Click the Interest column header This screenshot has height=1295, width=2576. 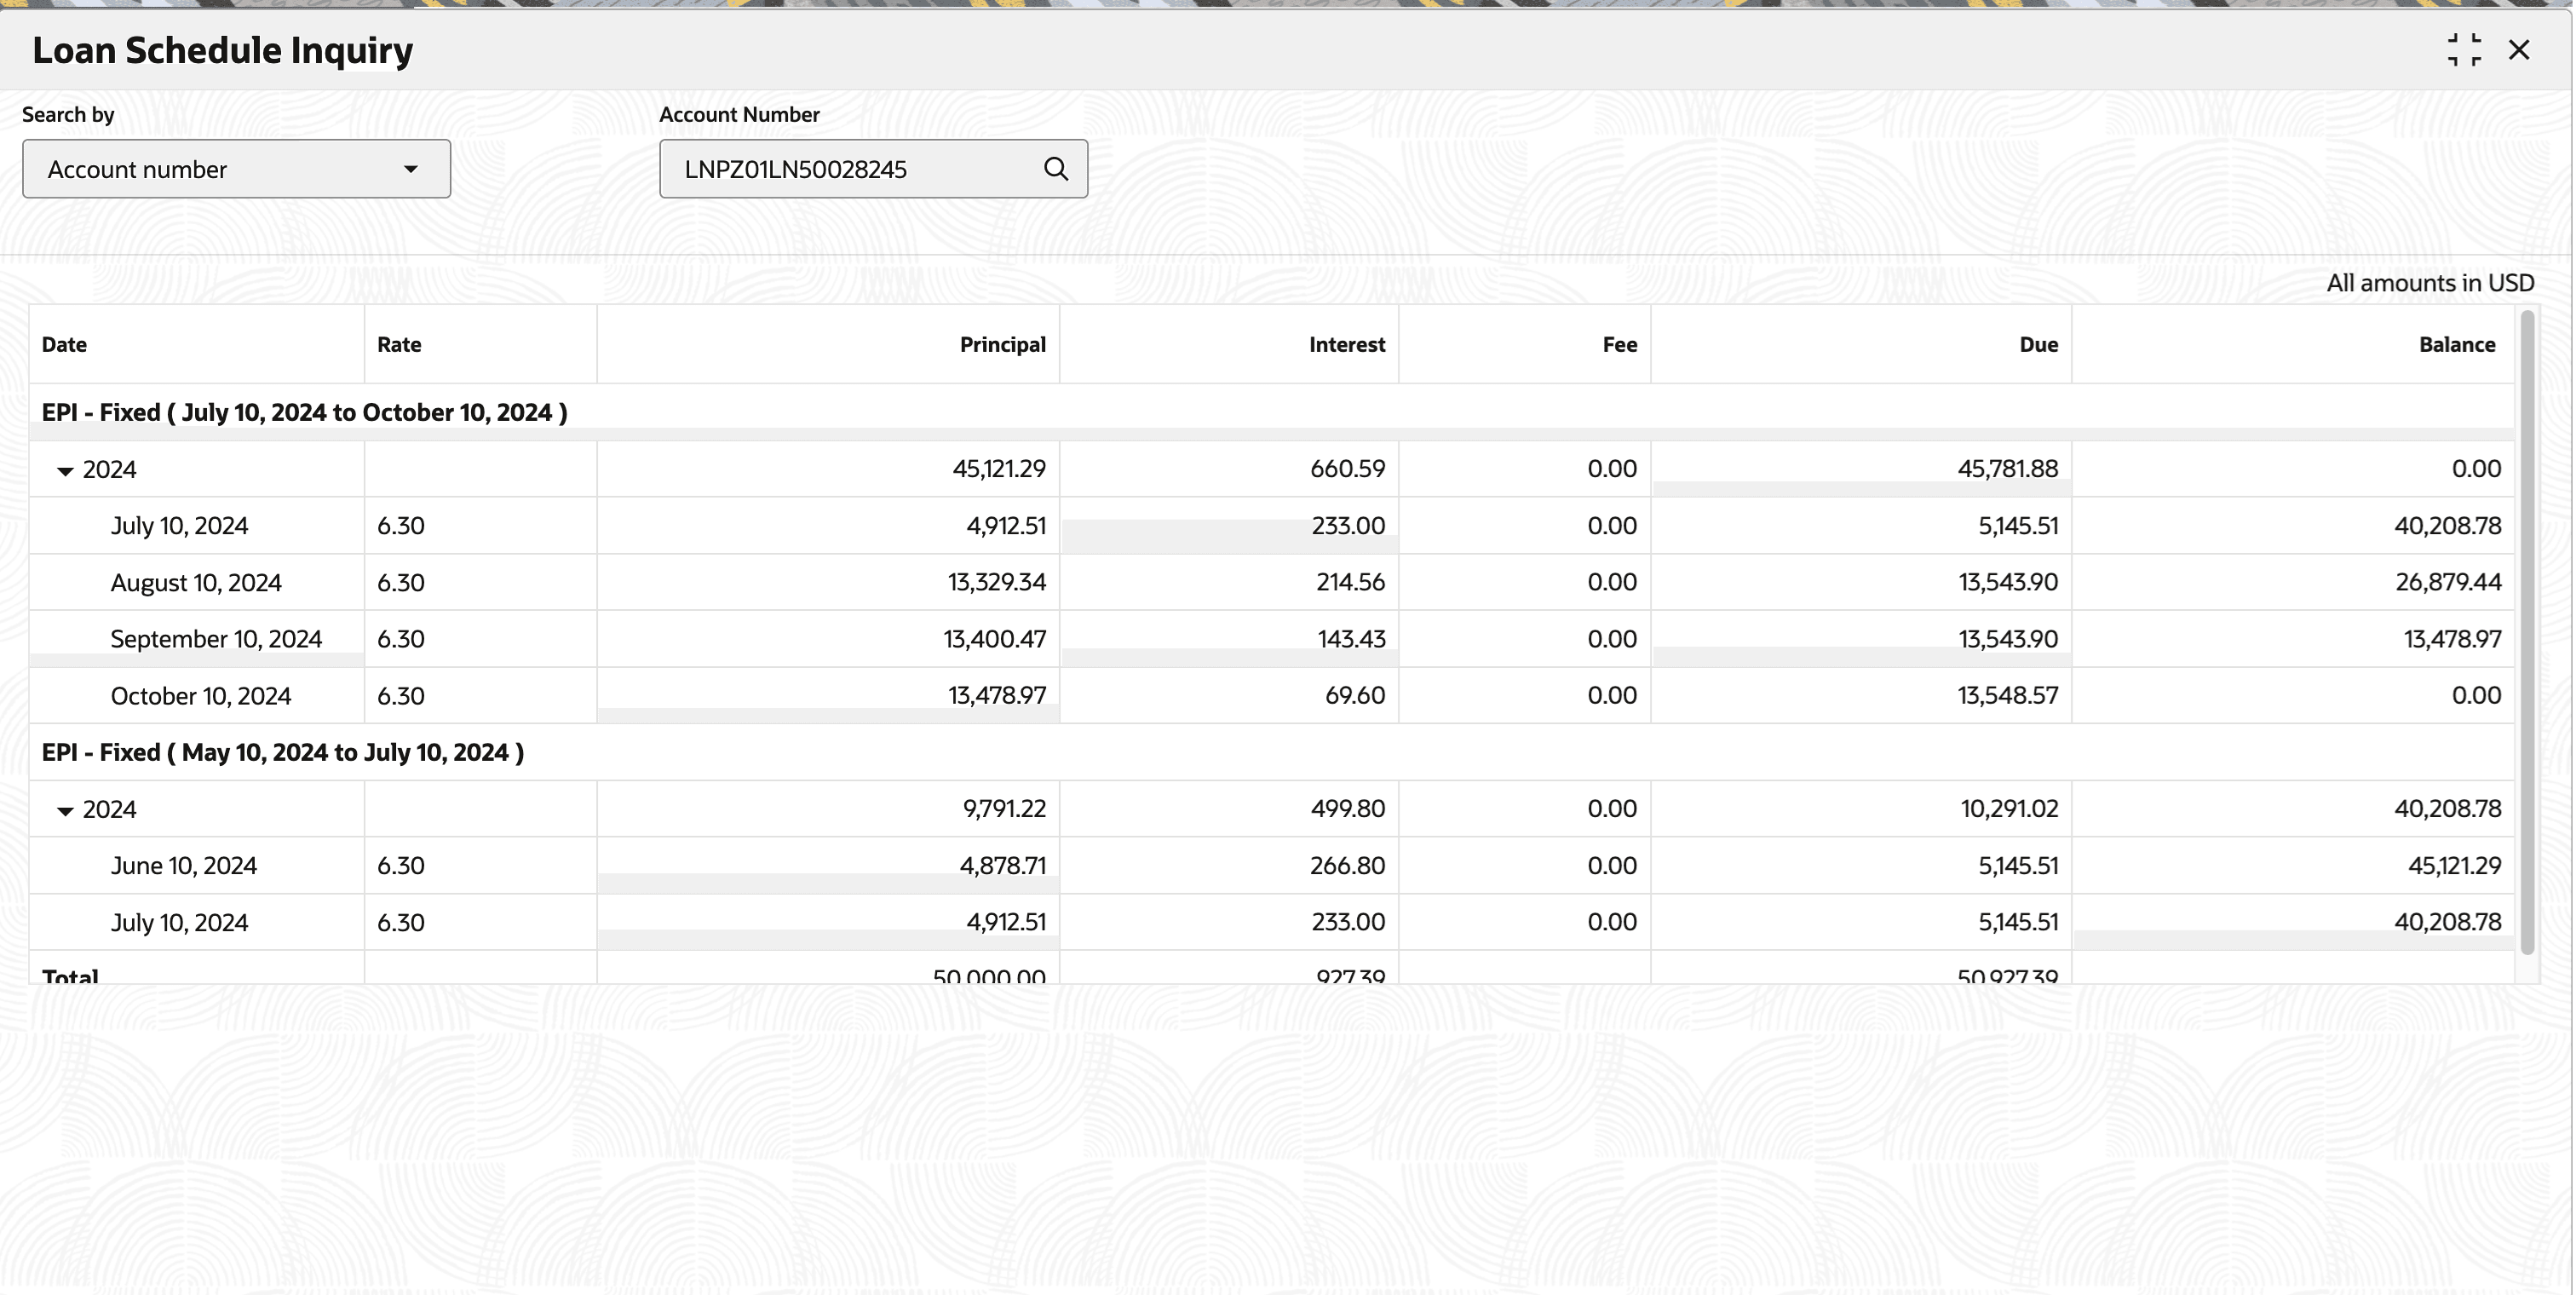(x=1346, y=345)
